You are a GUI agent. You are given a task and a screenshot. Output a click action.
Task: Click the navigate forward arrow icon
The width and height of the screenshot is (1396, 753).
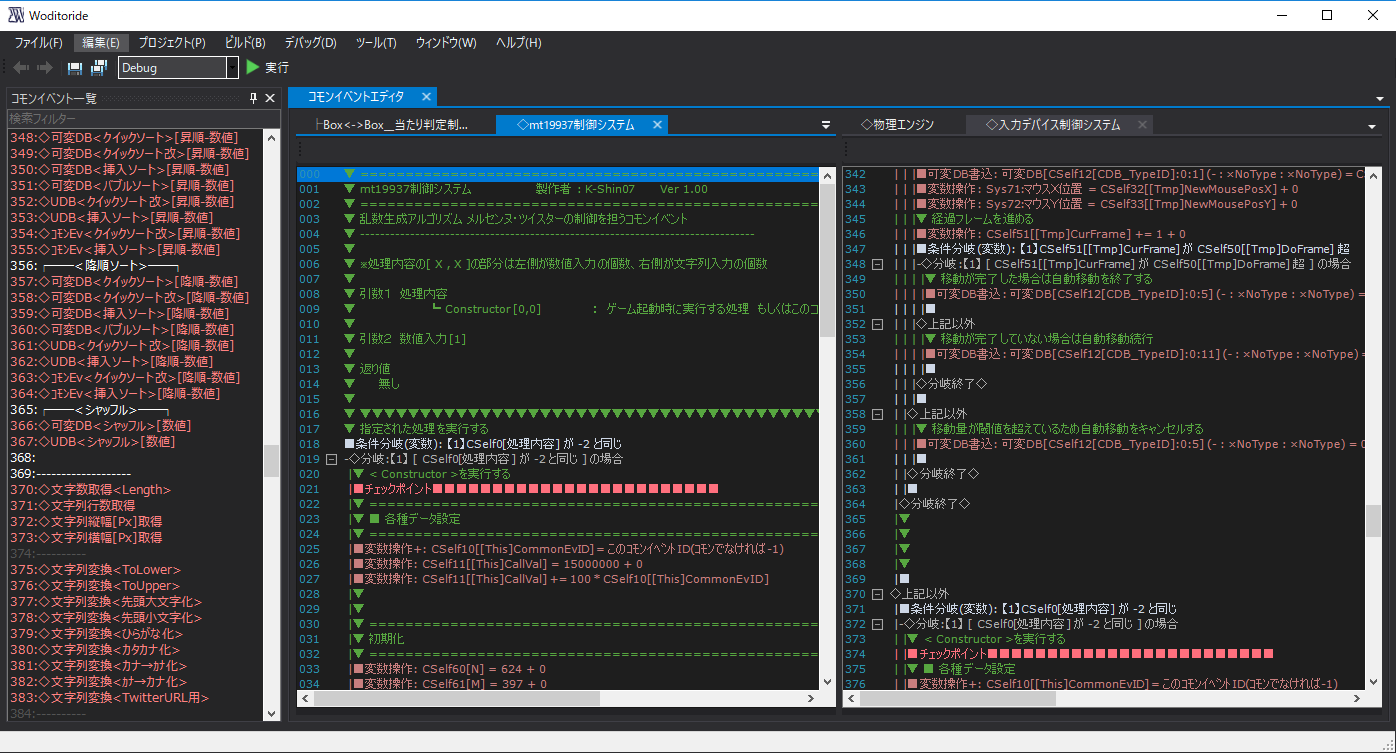tap(45, 67)
